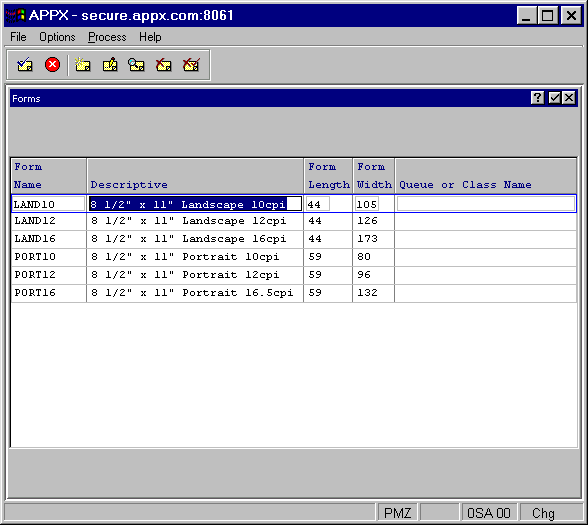This screenshot has height=525, width=588.
Task: Click the 'Landscape 12cpi' description cell
Action: [x=195, y=221]
